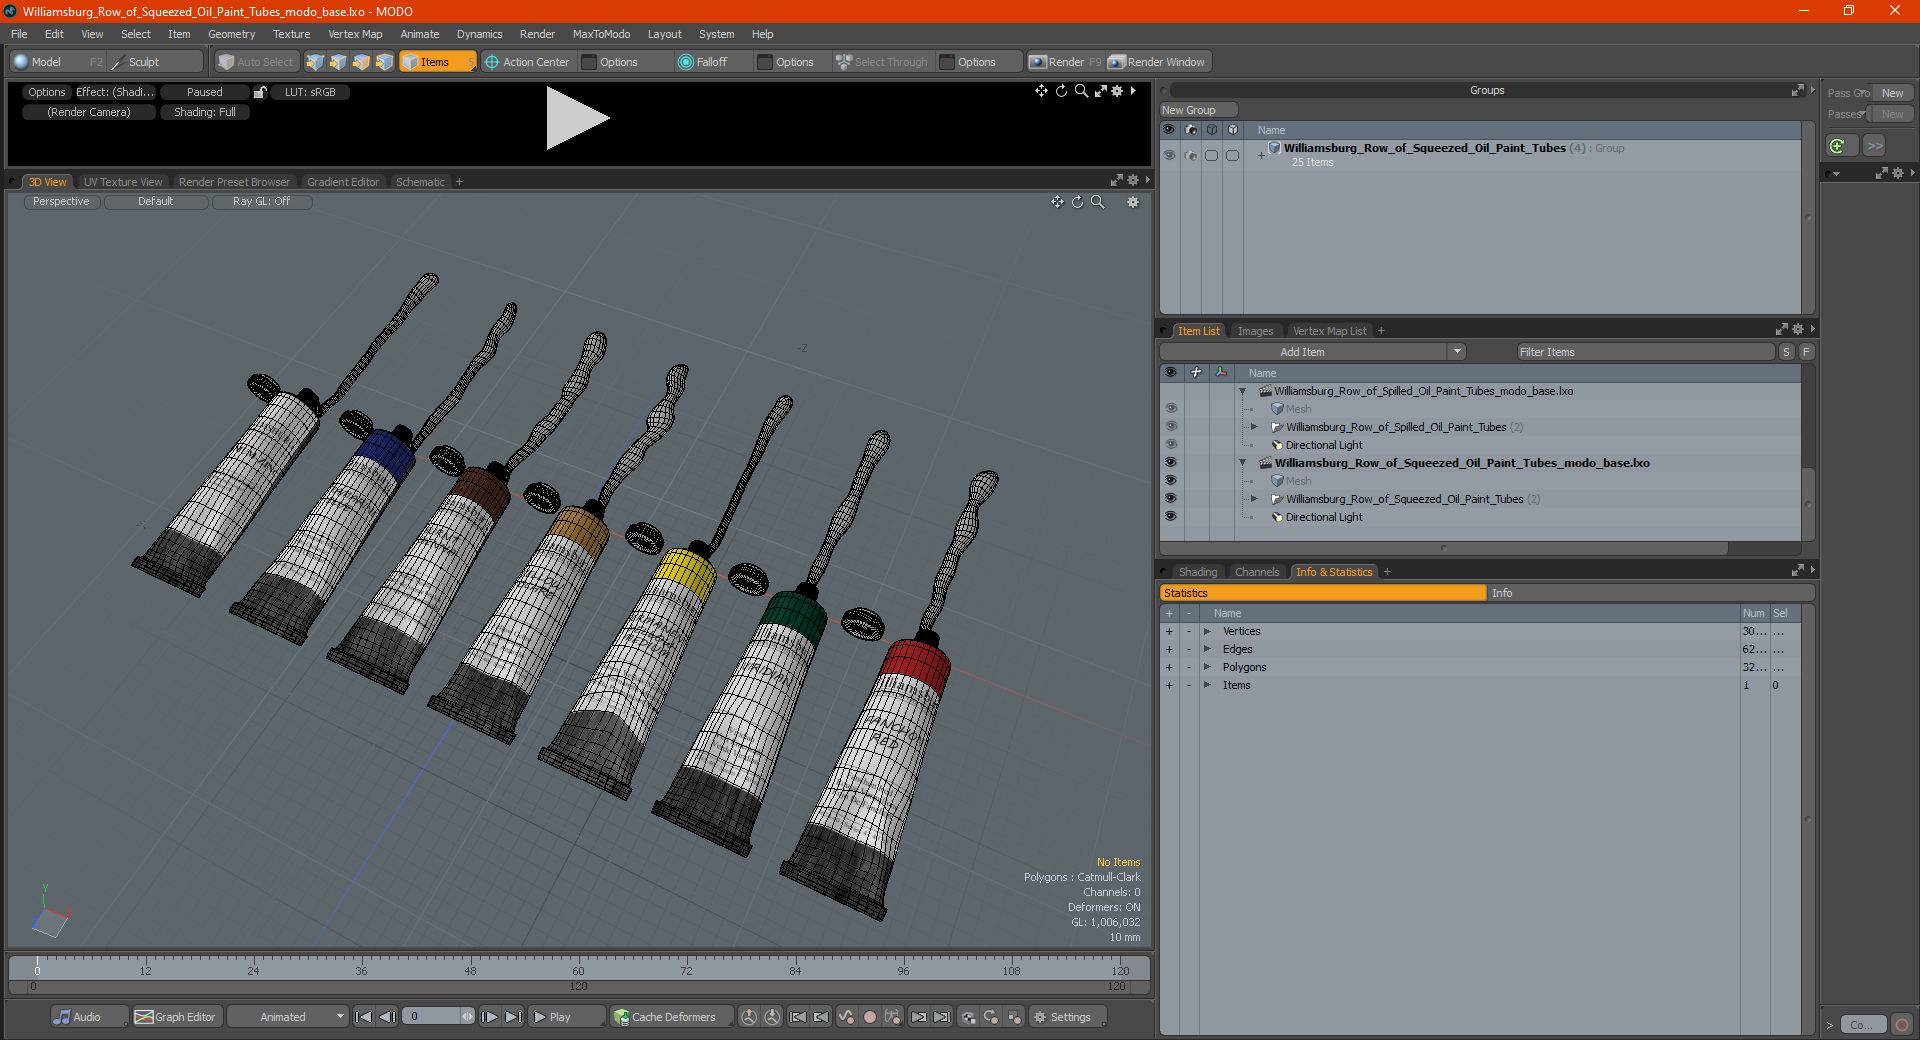Screen dimensions: 1920x1040
Task: Open Graph Editor
Action: tap(176, 1017)
